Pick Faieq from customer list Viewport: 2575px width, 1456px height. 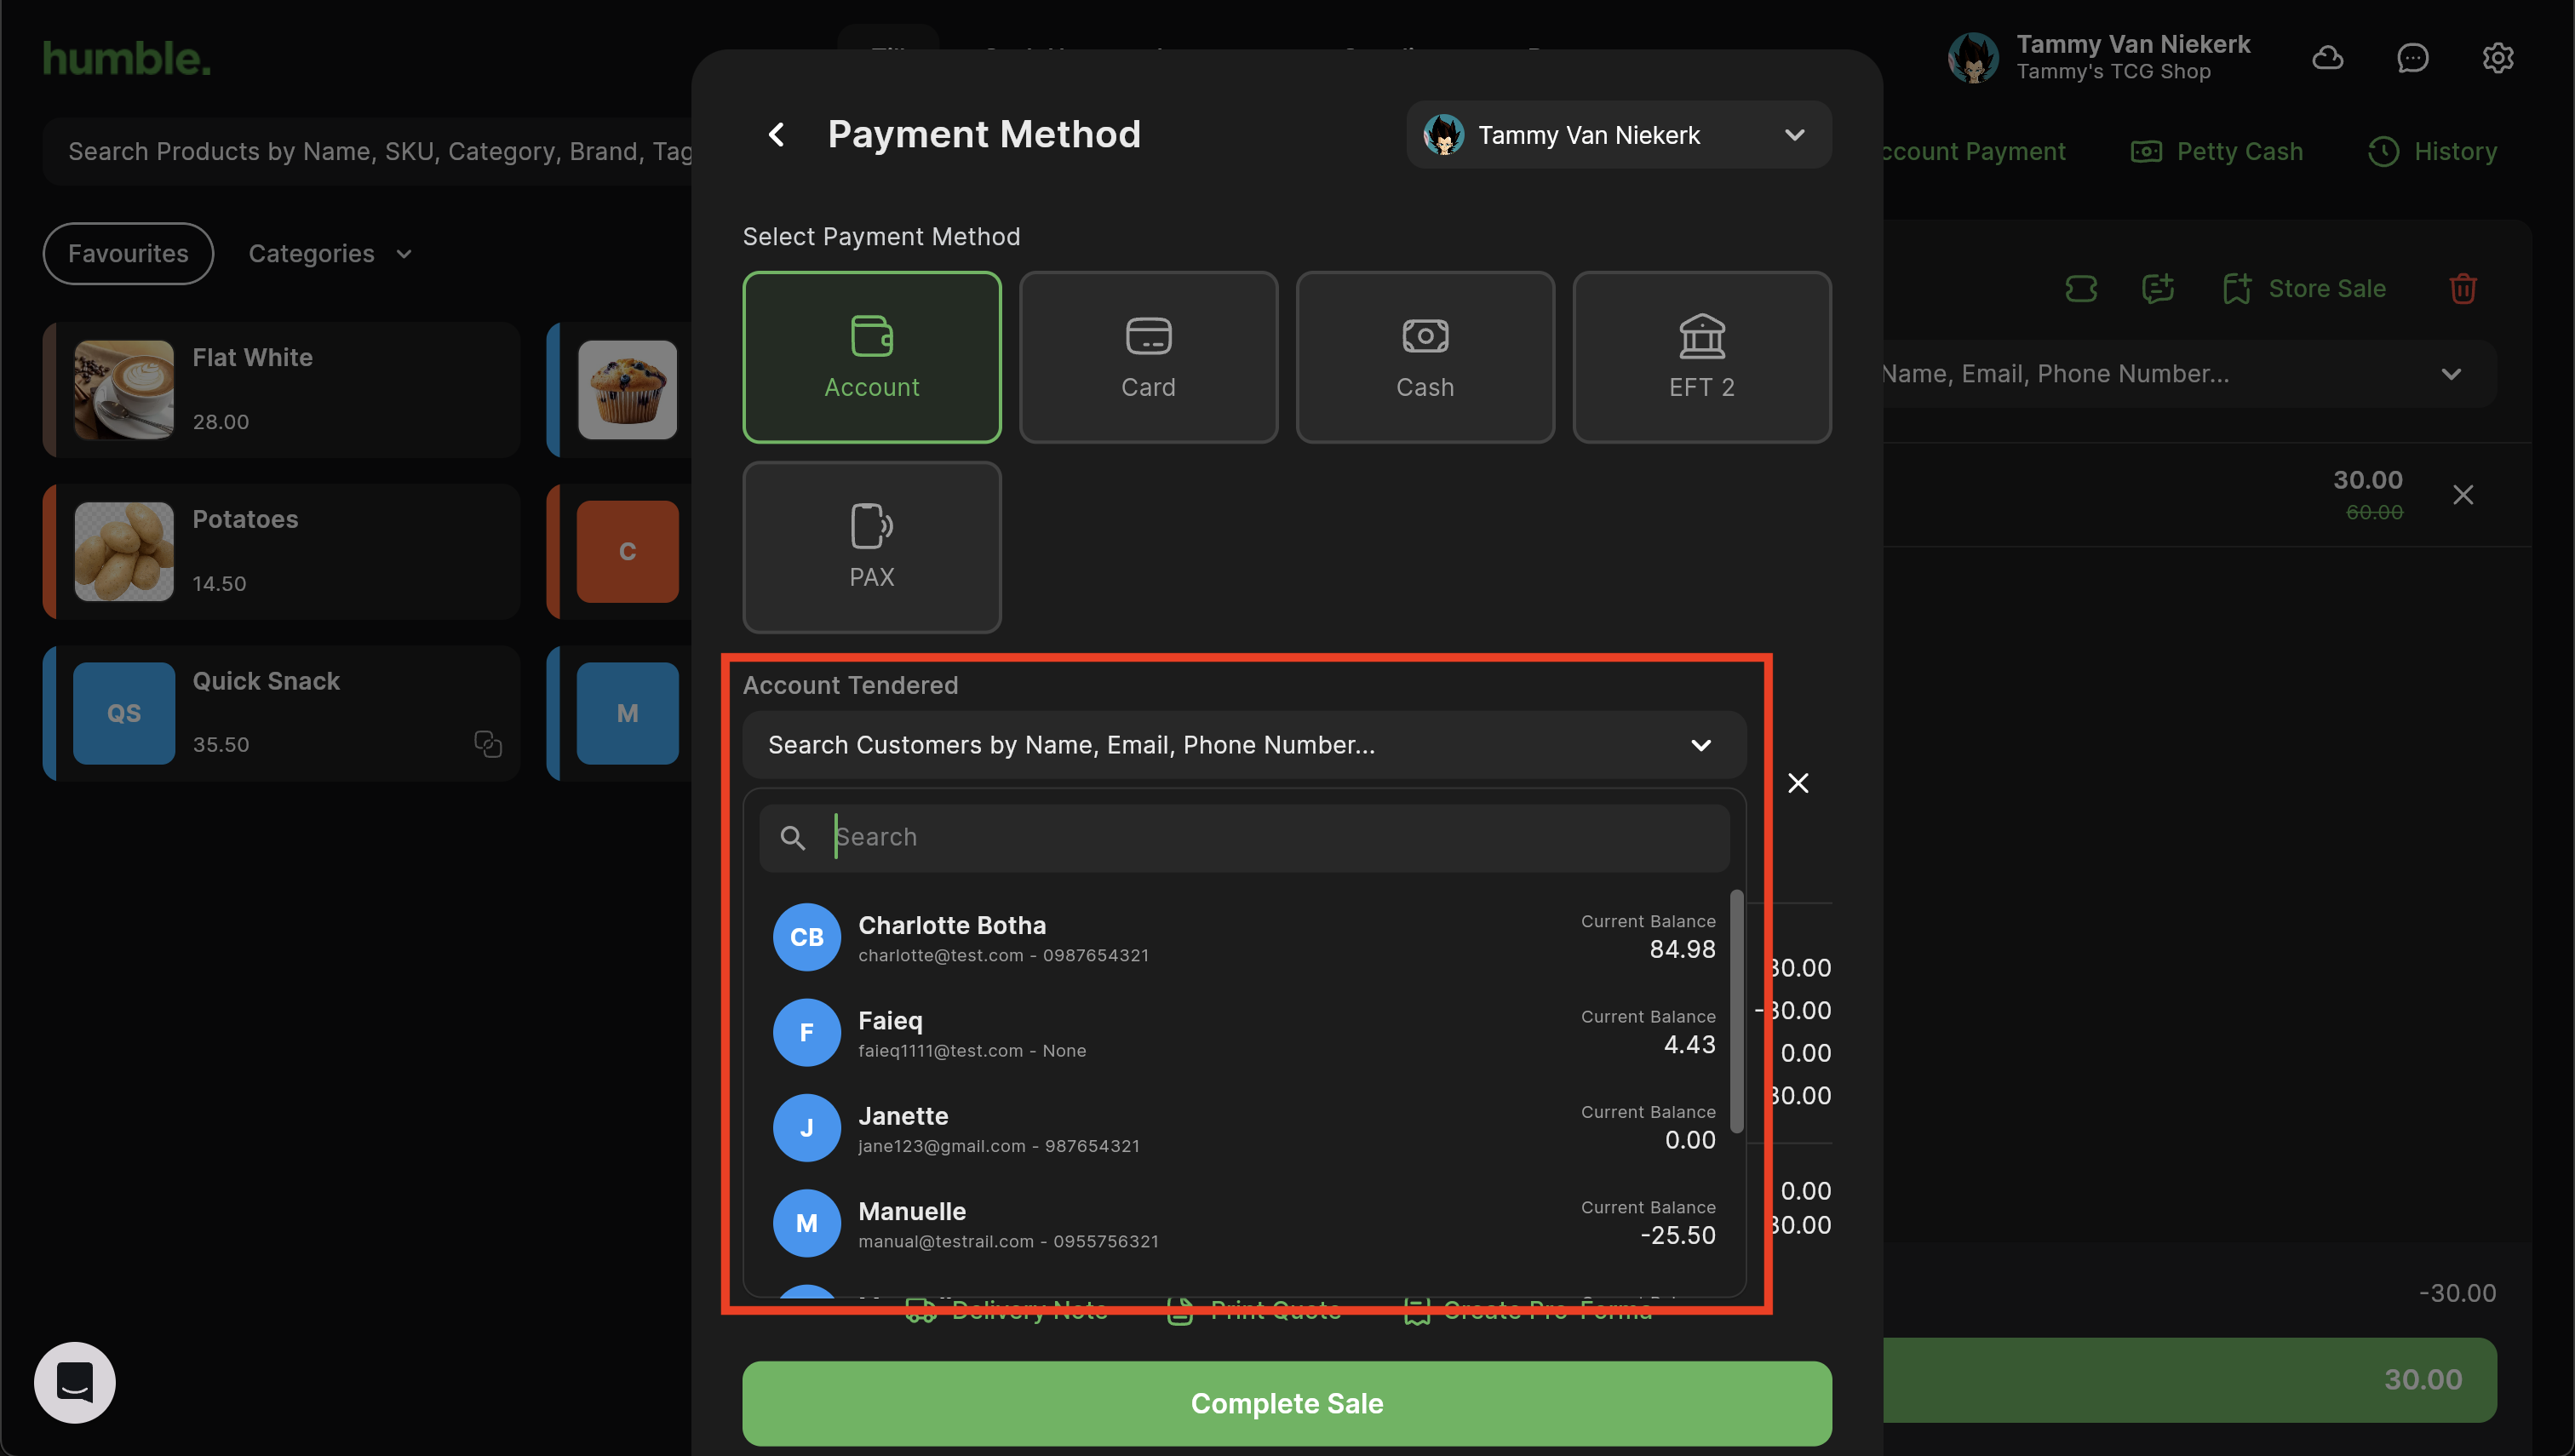1243,1033
